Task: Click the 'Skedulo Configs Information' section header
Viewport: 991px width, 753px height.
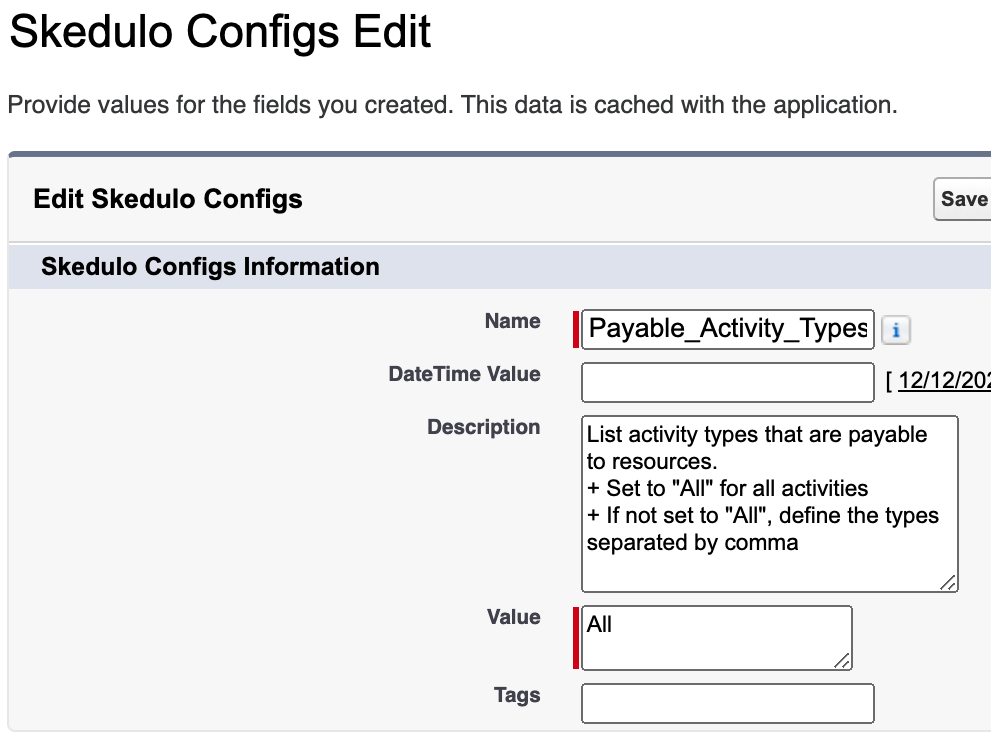Action: click(x=210, y=267)
